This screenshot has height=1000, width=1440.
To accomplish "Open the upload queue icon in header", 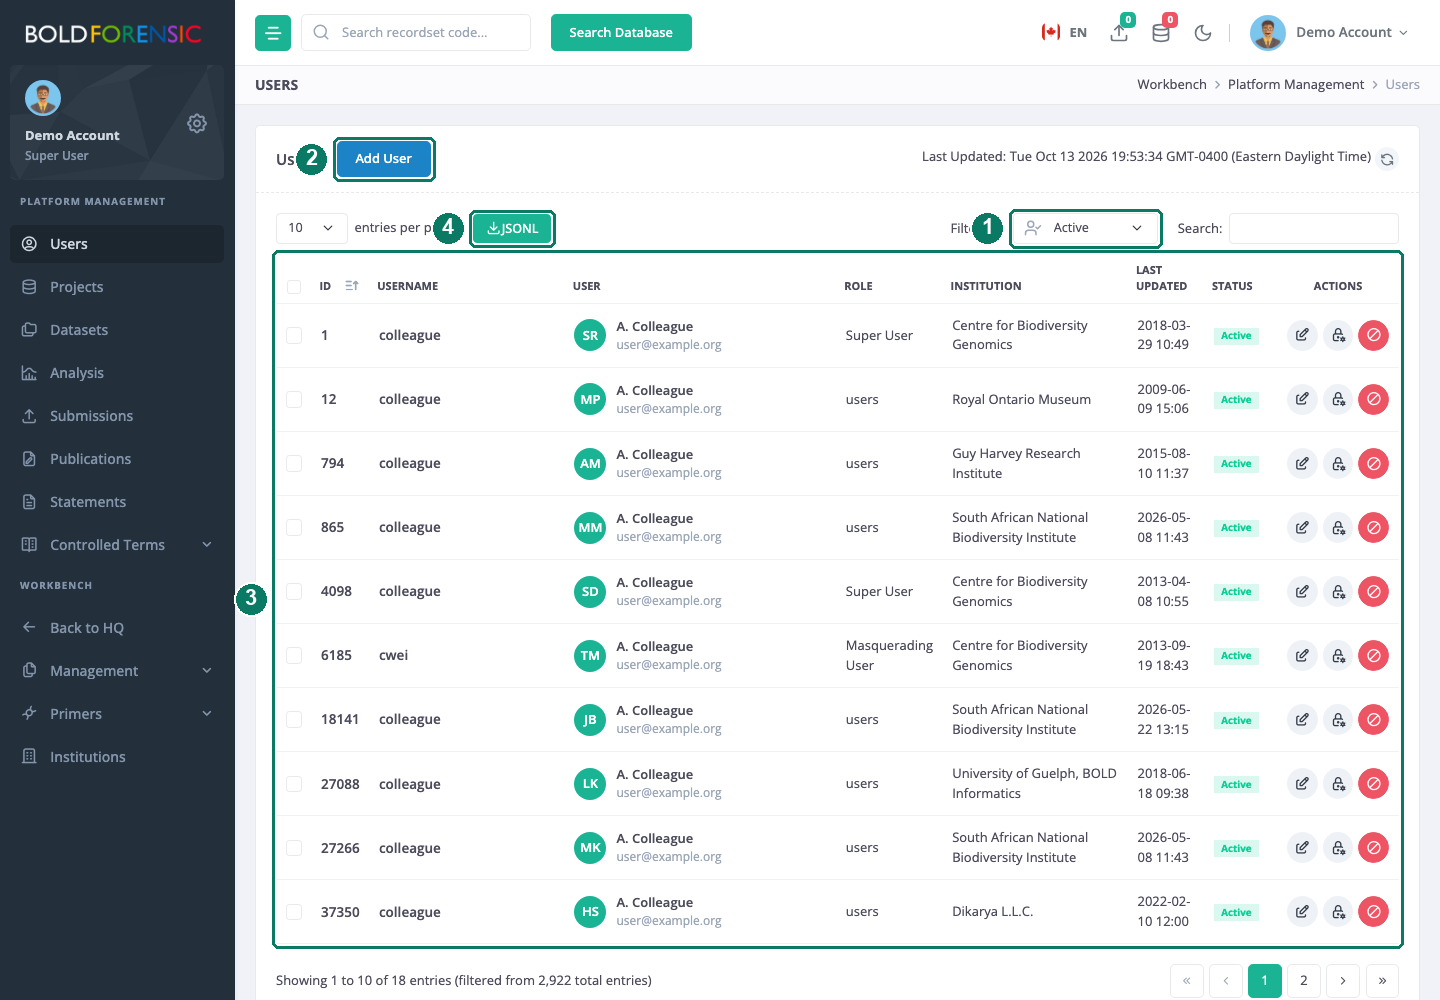I will pos(1119,33).
